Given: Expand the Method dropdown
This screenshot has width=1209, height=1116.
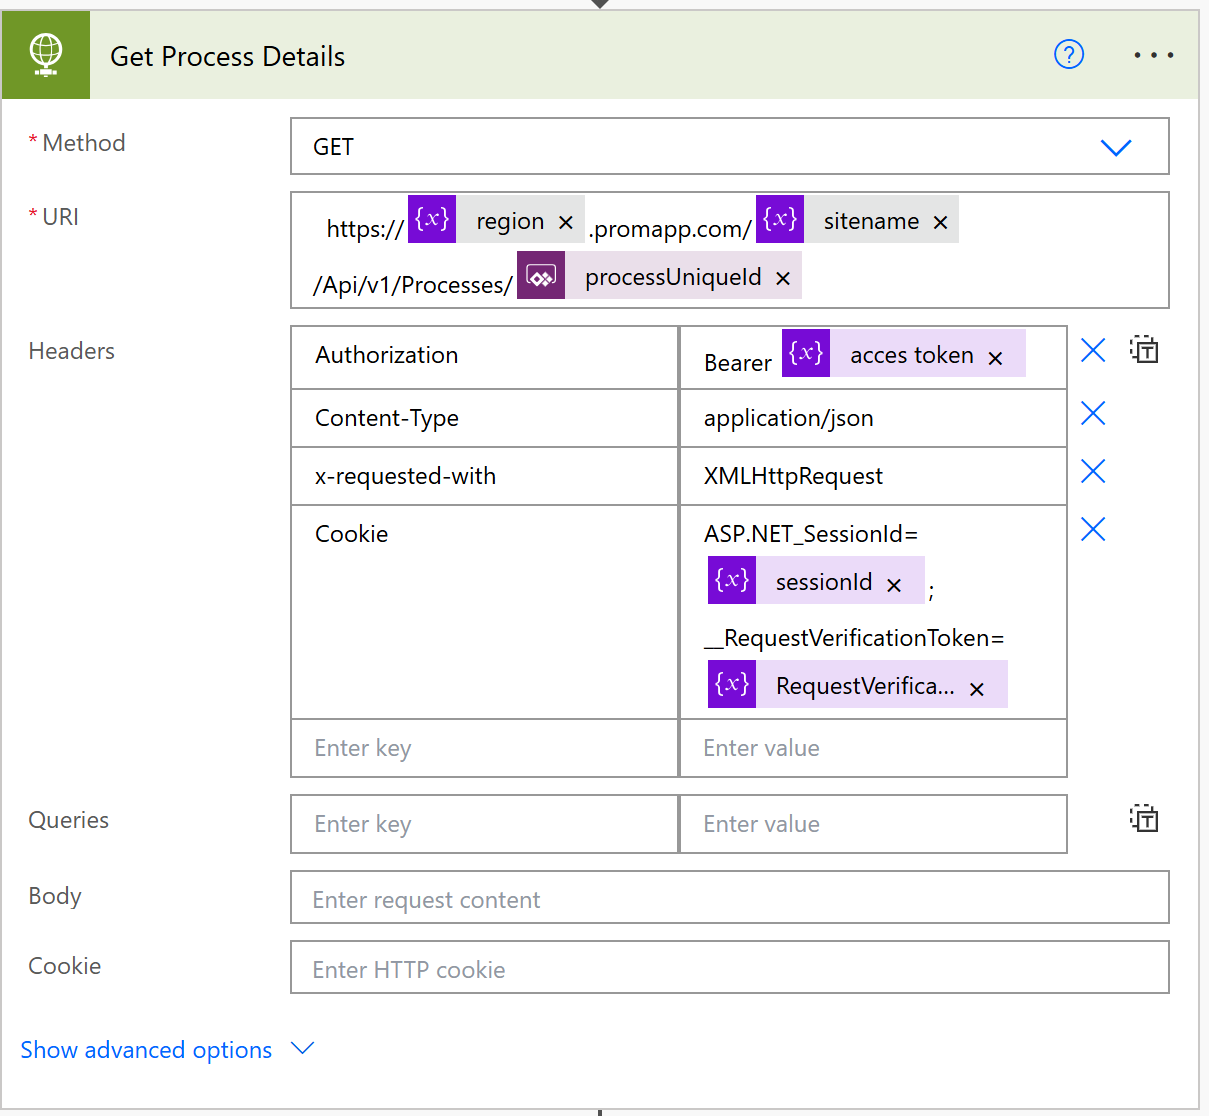Looking at the screenshot, I should pyautogui.click(x=1115, y=148).
